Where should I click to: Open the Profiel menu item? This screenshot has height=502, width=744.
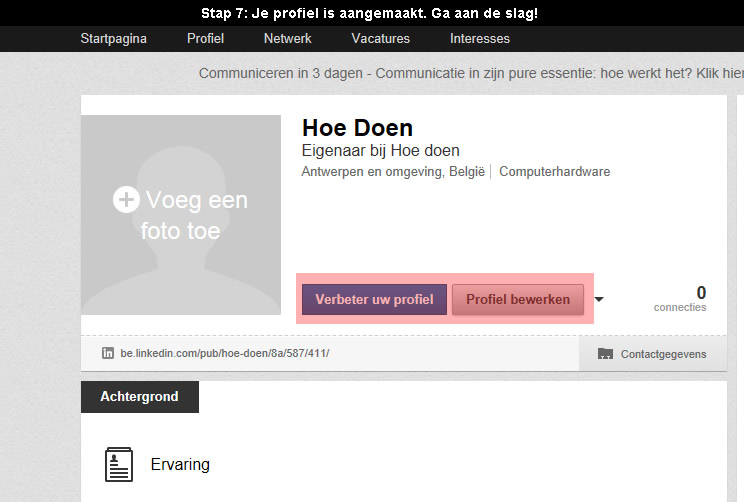point(205,38)
